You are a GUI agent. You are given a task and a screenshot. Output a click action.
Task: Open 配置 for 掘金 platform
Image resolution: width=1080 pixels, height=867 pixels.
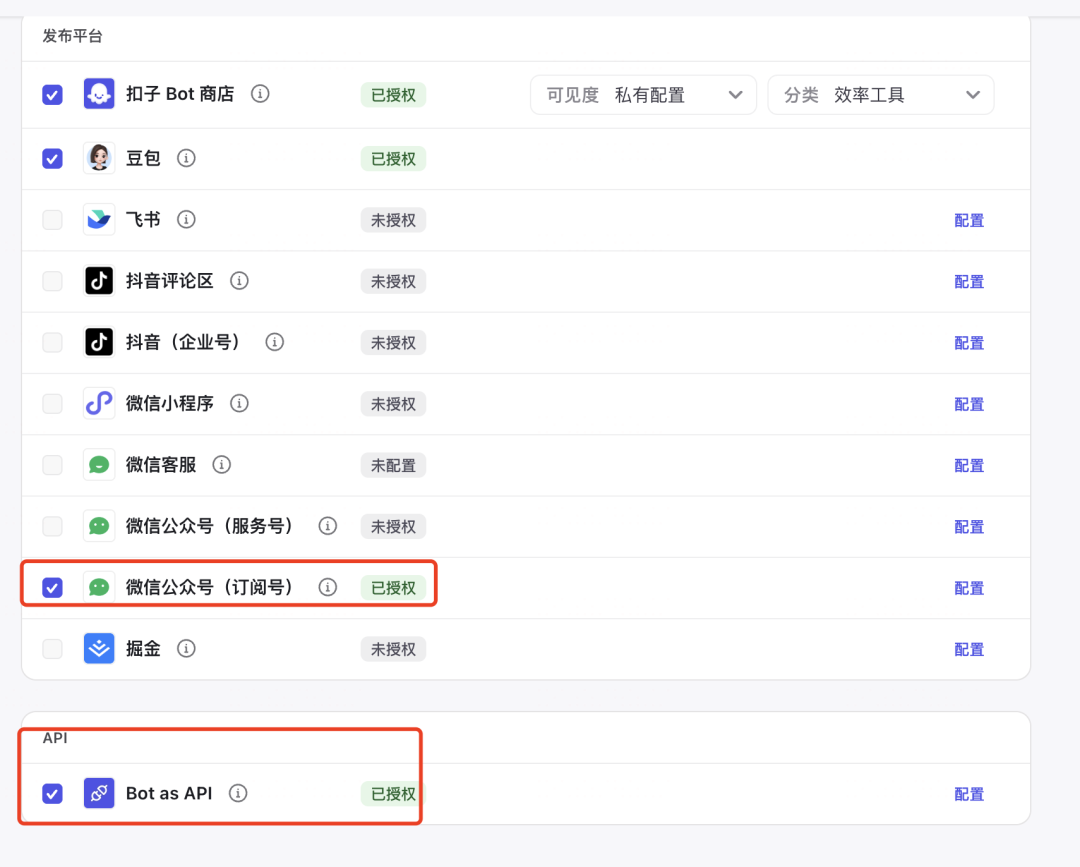[x=969, y=649]
